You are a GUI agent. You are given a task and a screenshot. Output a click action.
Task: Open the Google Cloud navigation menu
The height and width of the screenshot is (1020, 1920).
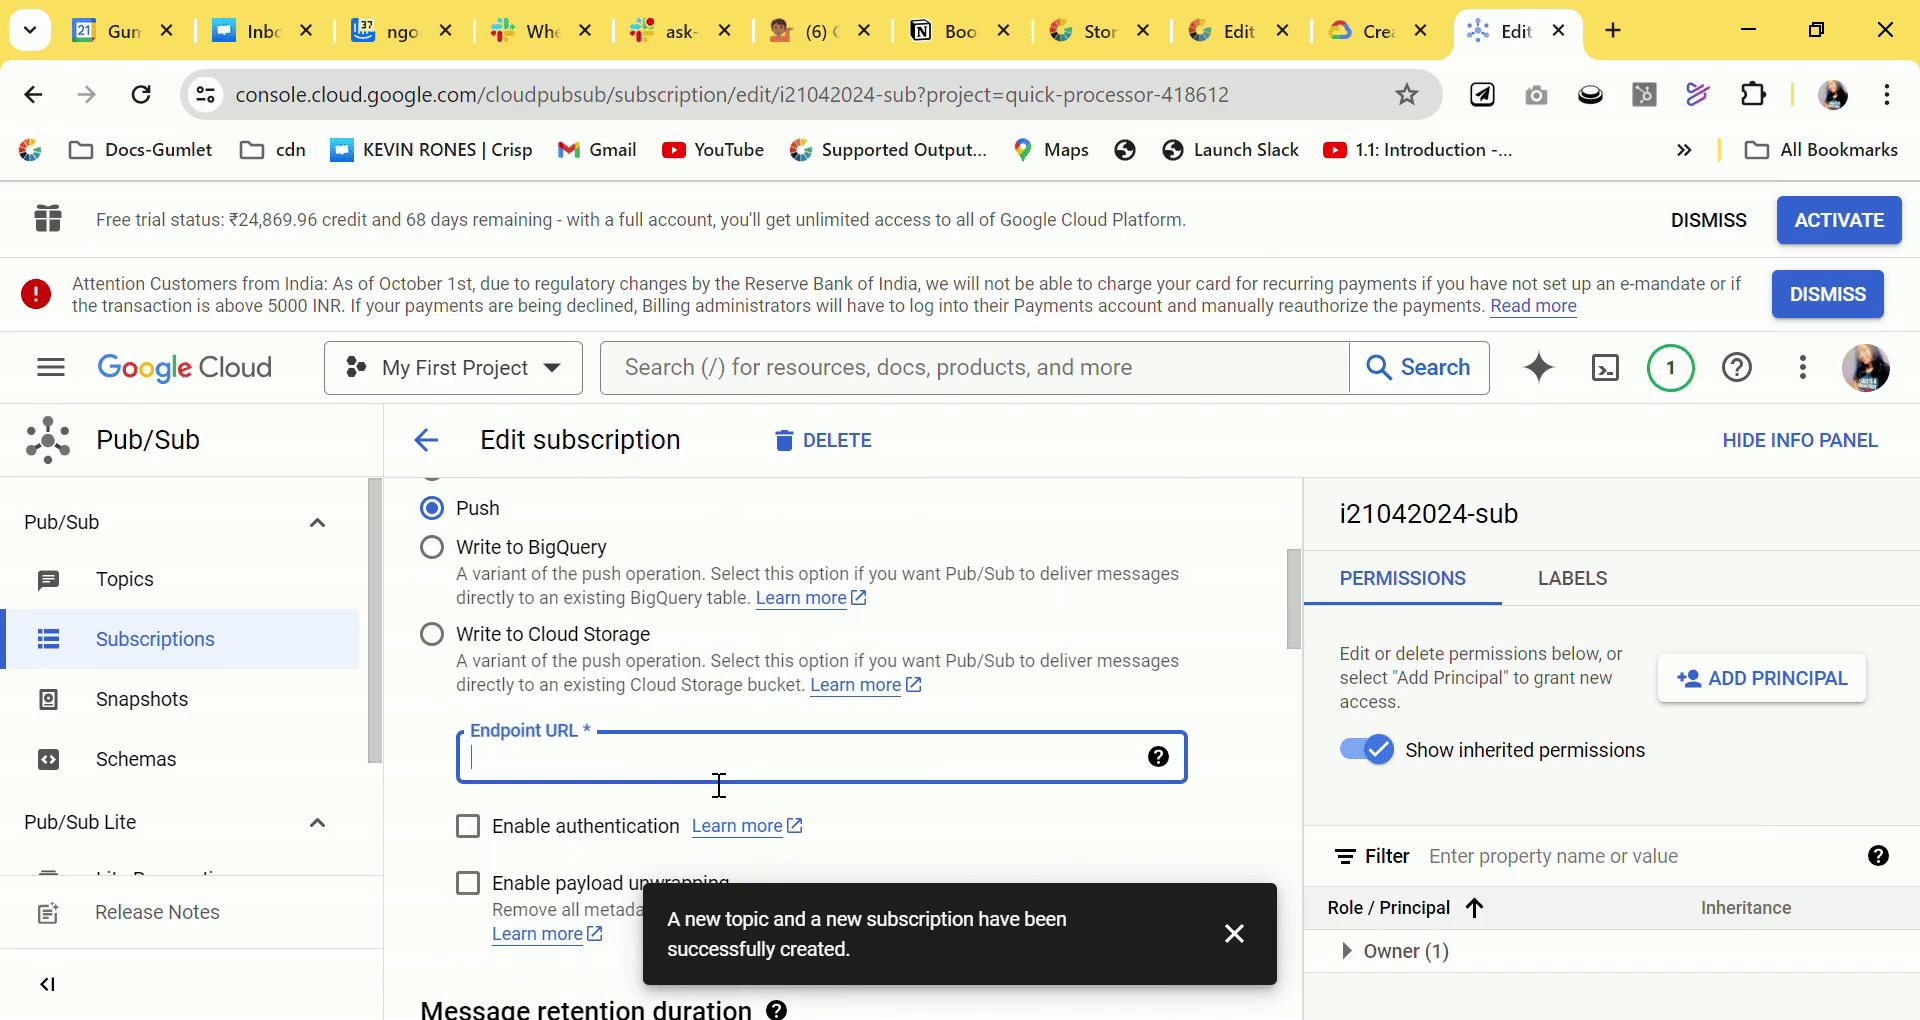pyautogui.click(x=51, y=368)
